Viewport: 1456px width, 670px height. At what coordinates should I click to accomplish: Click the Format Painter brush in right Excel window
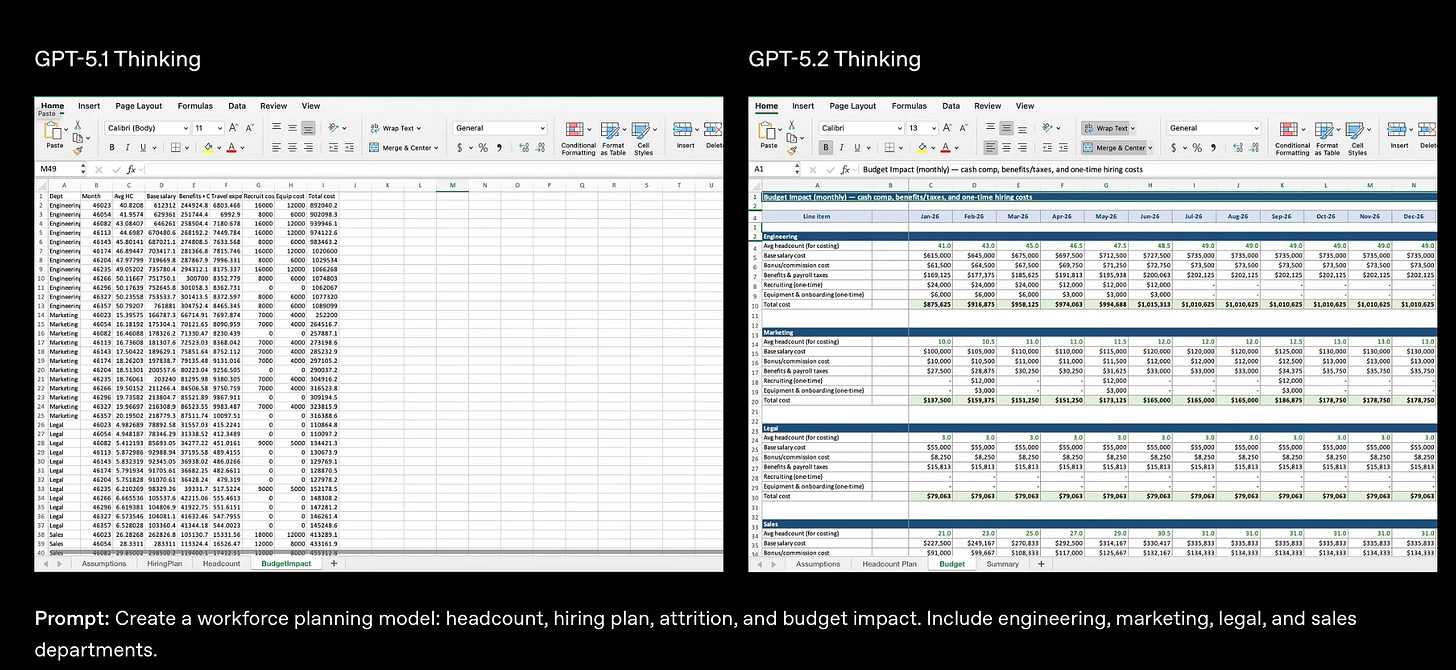792,151
